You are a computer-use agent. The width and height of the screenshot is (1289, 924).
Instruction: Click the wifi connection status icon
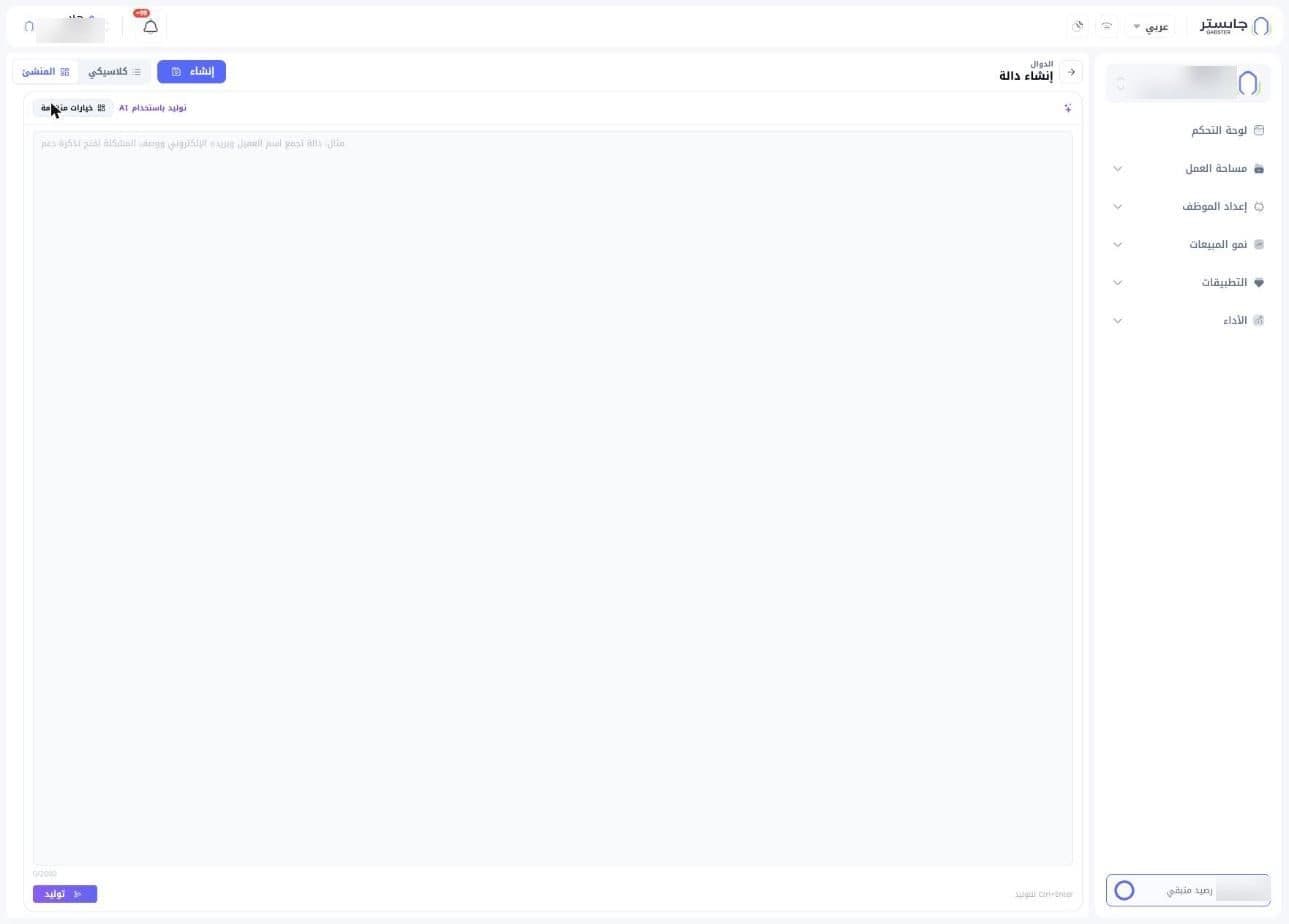coord(1107,26)
